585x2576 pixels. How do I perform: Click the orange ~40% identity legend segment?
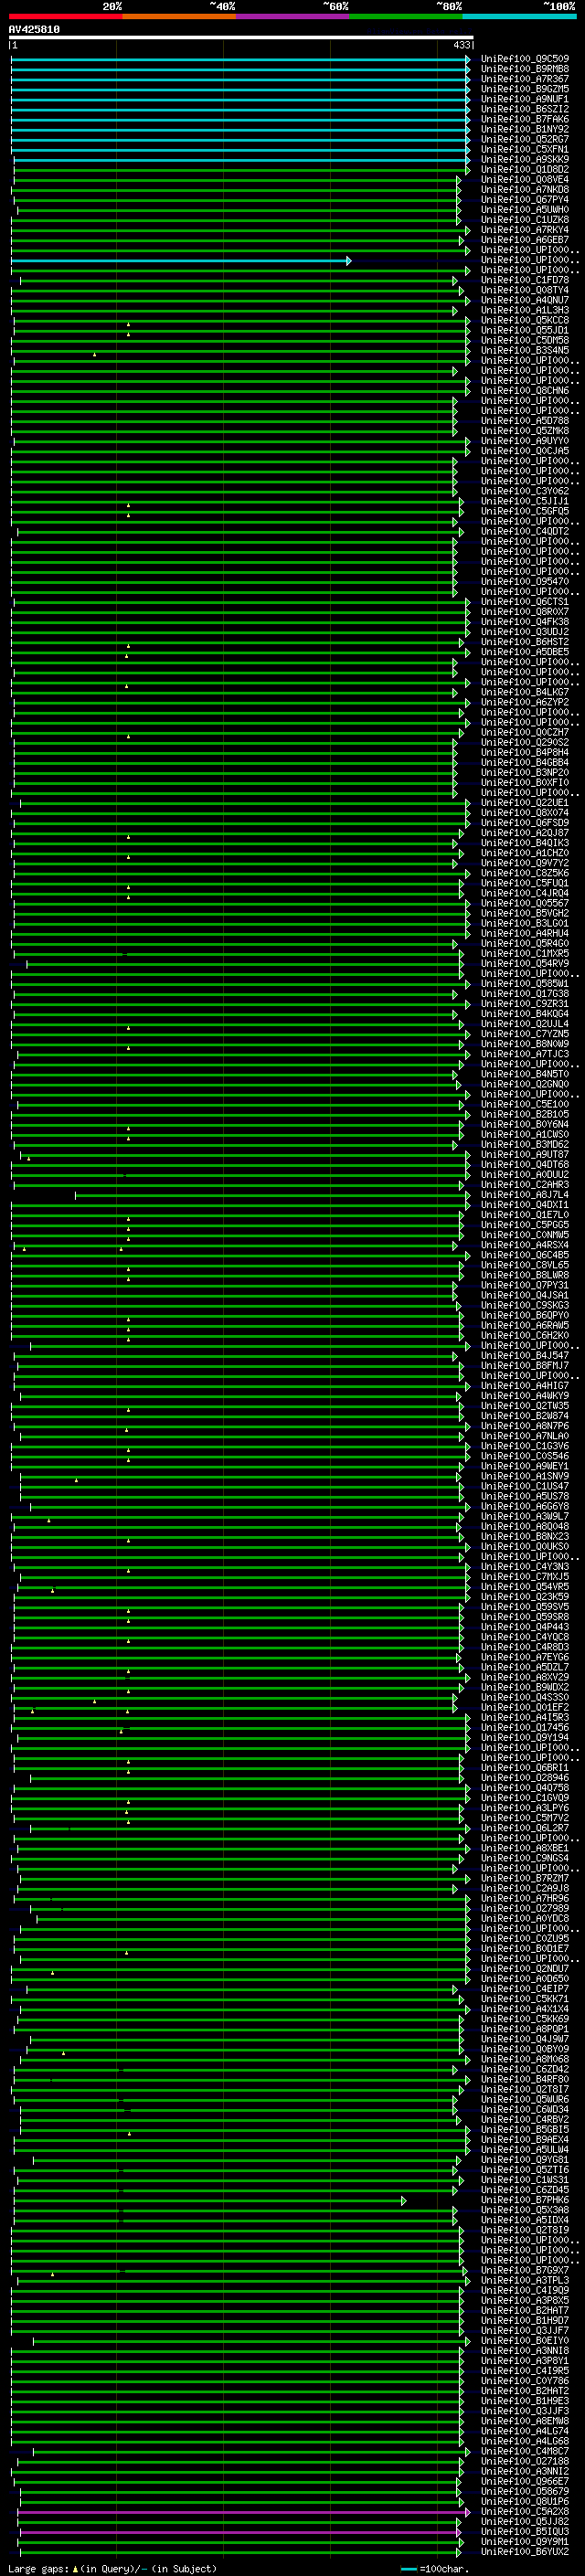179,16
